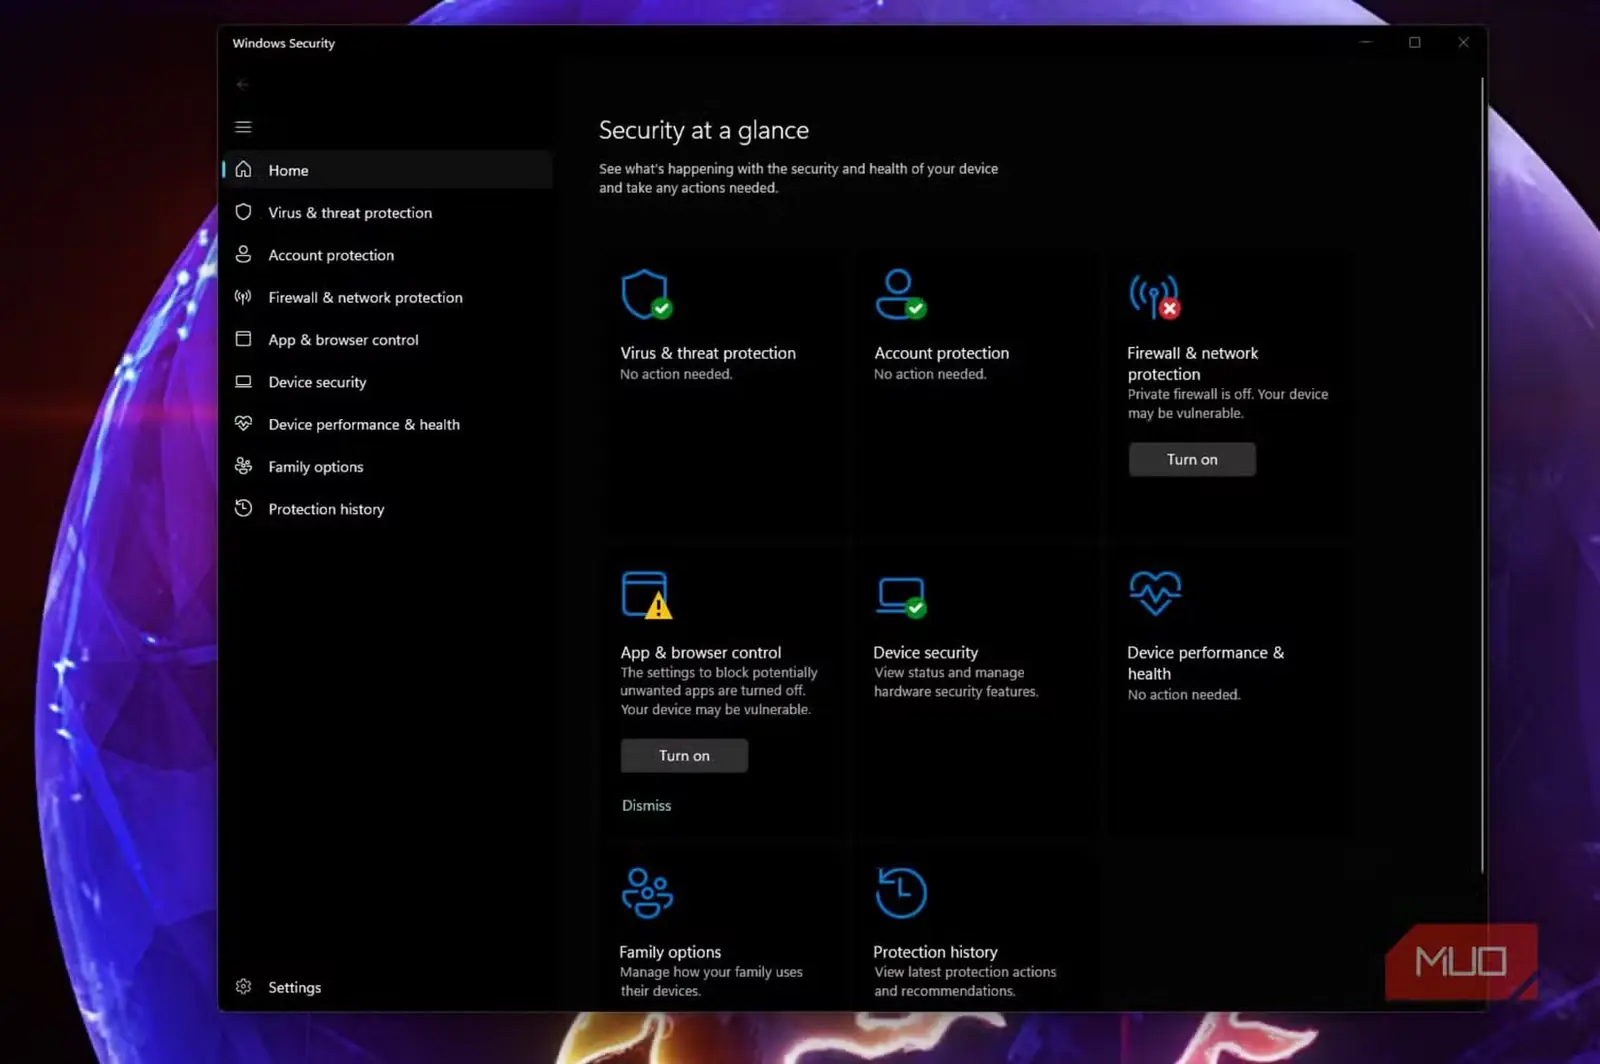Viewport: 1600px width, 1064px height.
Task: Select Family options in the sidebar
Action: pyautogui.click(x=388, y=466)
